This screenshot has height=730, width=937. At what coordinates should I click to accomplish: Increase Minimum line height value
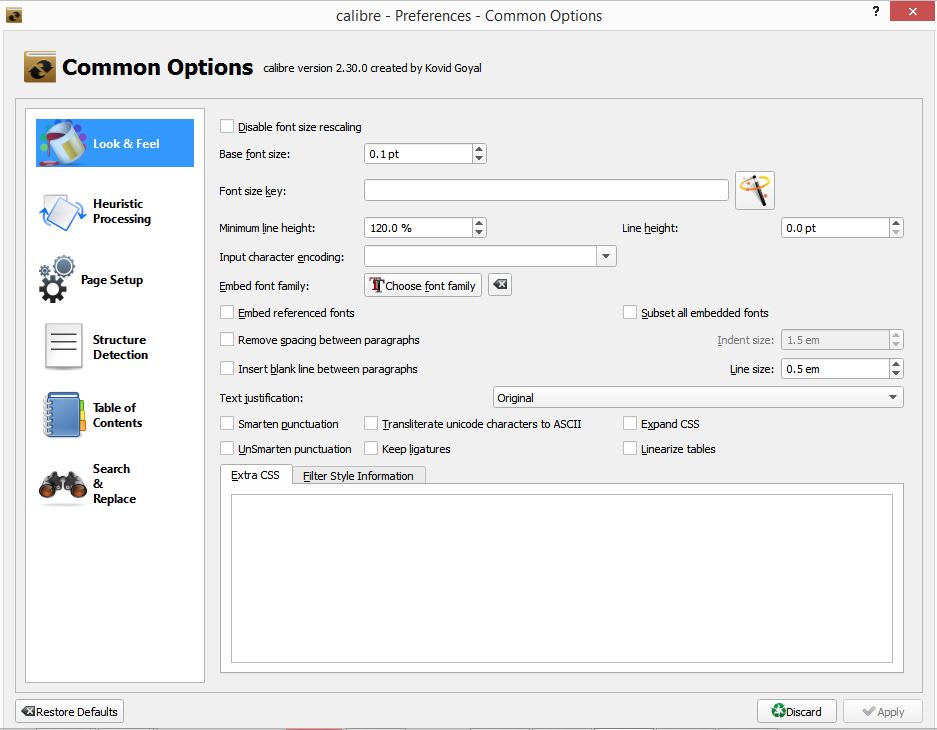(479, 223)
